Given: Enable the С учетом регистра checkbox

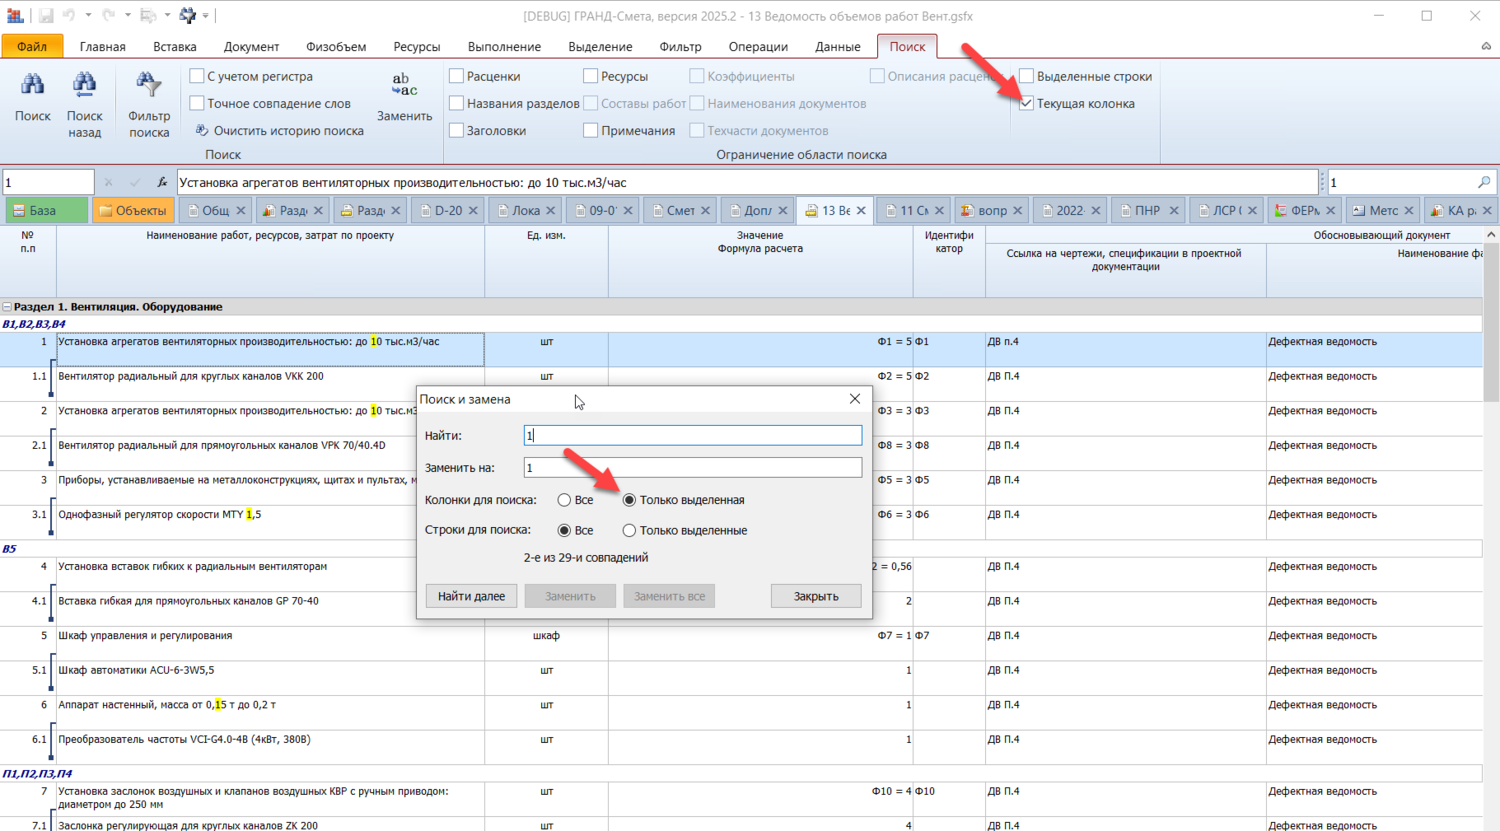Looking at the screenshot, I should (197, 76).
